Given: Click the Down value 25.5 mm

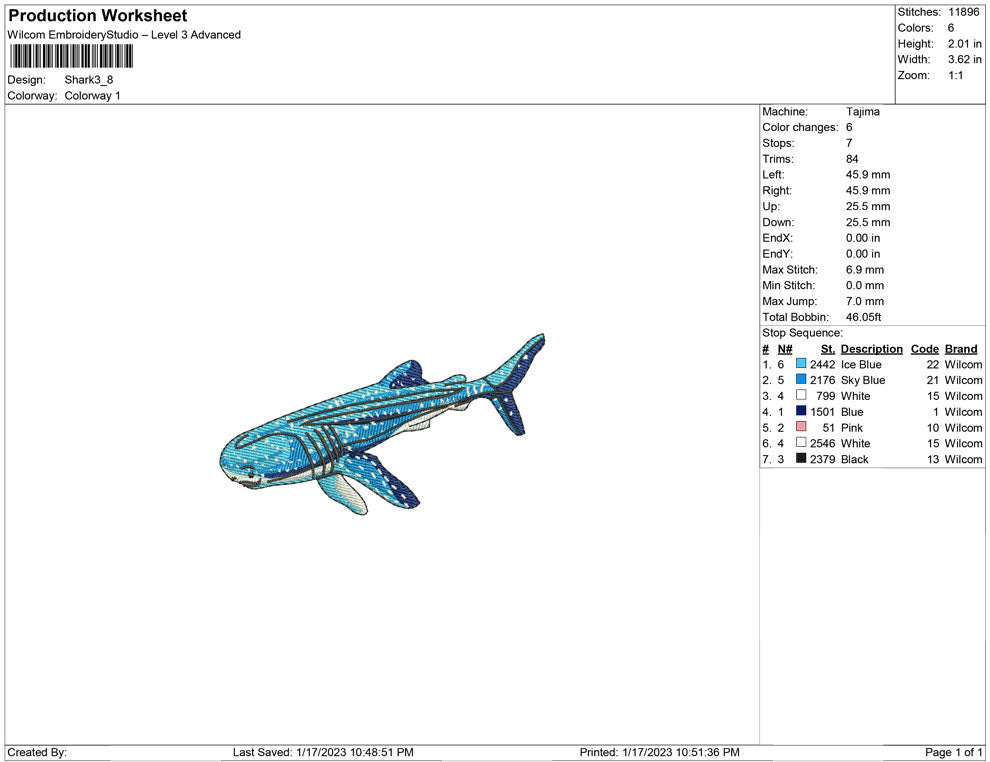Looking at the screenshot, I should point(868,222).
